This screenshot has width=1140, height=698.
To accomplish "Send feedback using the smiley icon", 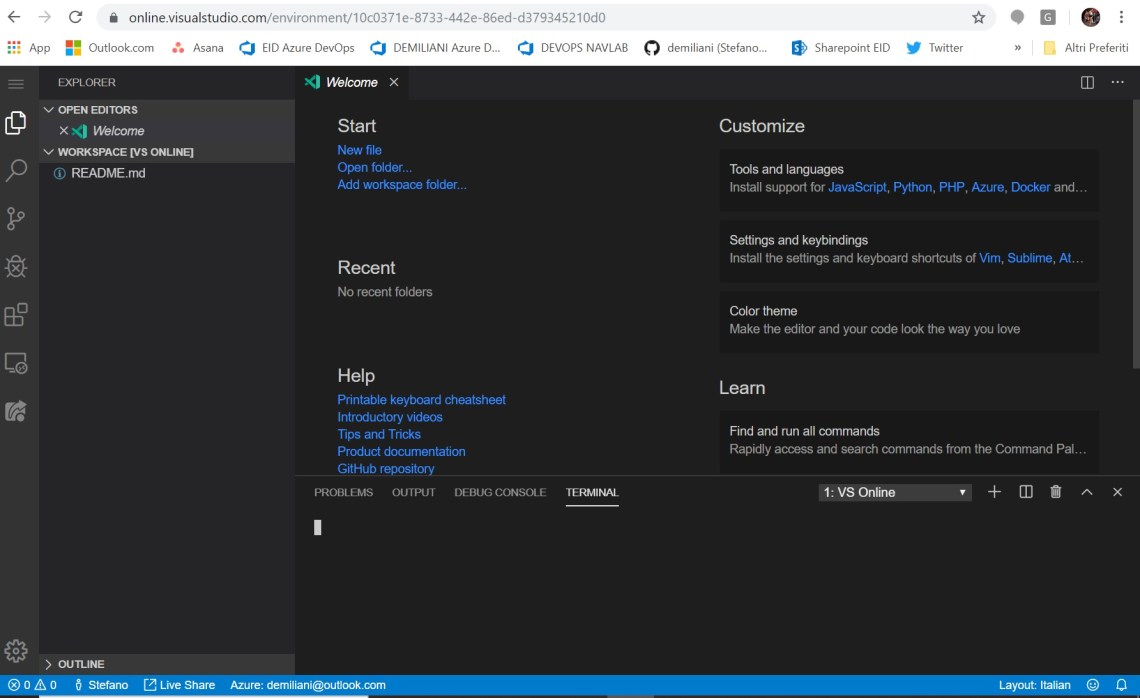I will tap(1092, 685).
